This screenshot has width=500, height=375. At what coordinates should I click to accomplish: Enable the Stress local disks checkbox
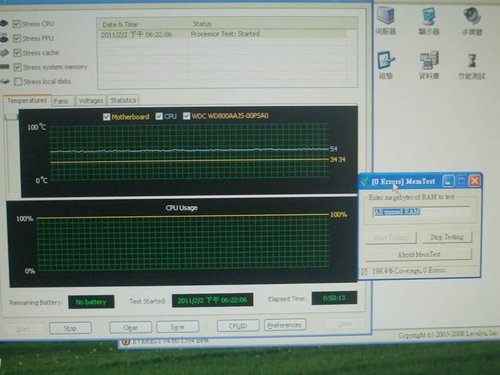[18, 82]
